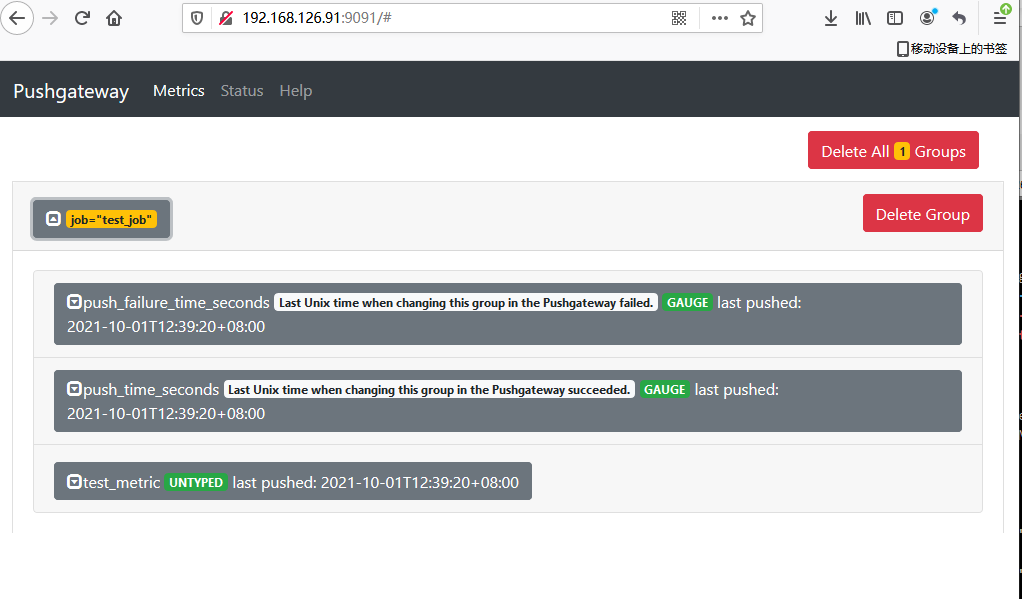This screenshot has width=1022, height=599.
Task: Toggle the sidebar view icon
Action: point(895,18)
